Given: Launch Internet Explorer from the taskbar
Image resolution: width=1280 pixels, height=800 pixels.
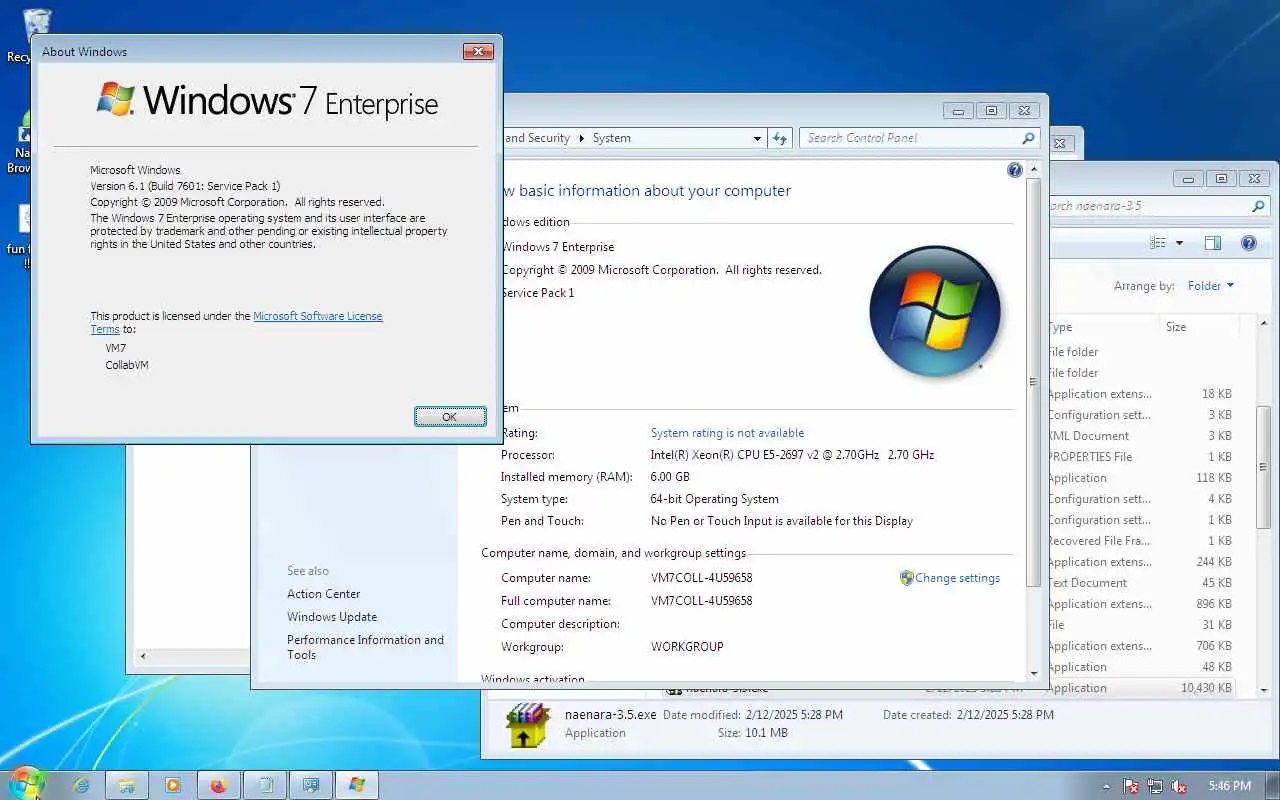Looking at the screenshot, I should 82,785.
